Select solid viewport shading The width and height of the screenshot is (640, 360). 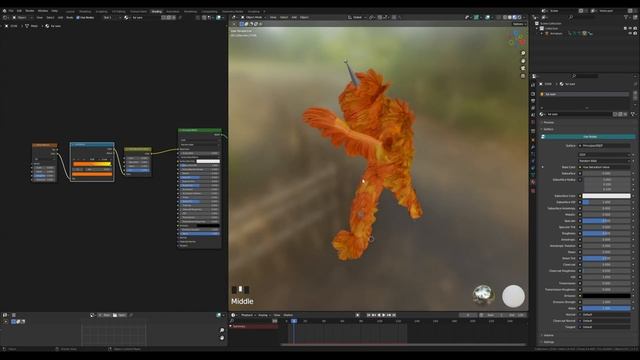(x=510, y=18)
